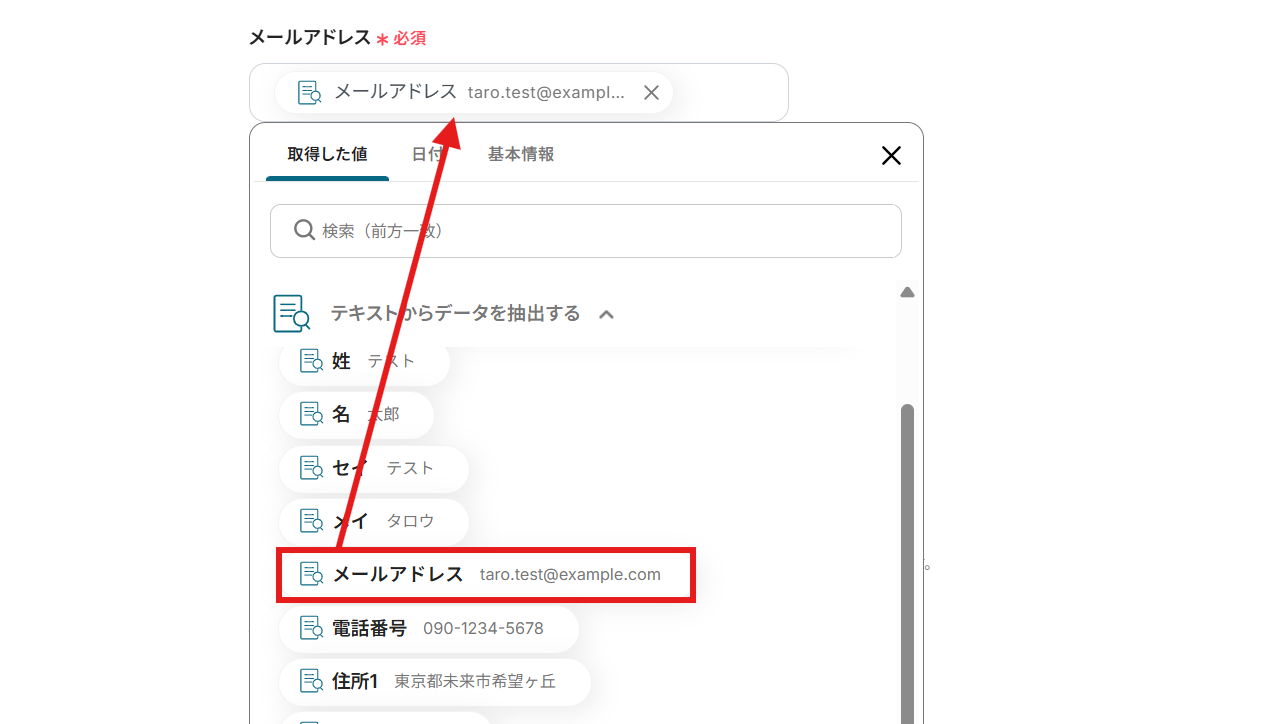Select the セイ テスト value

point(373,468)
